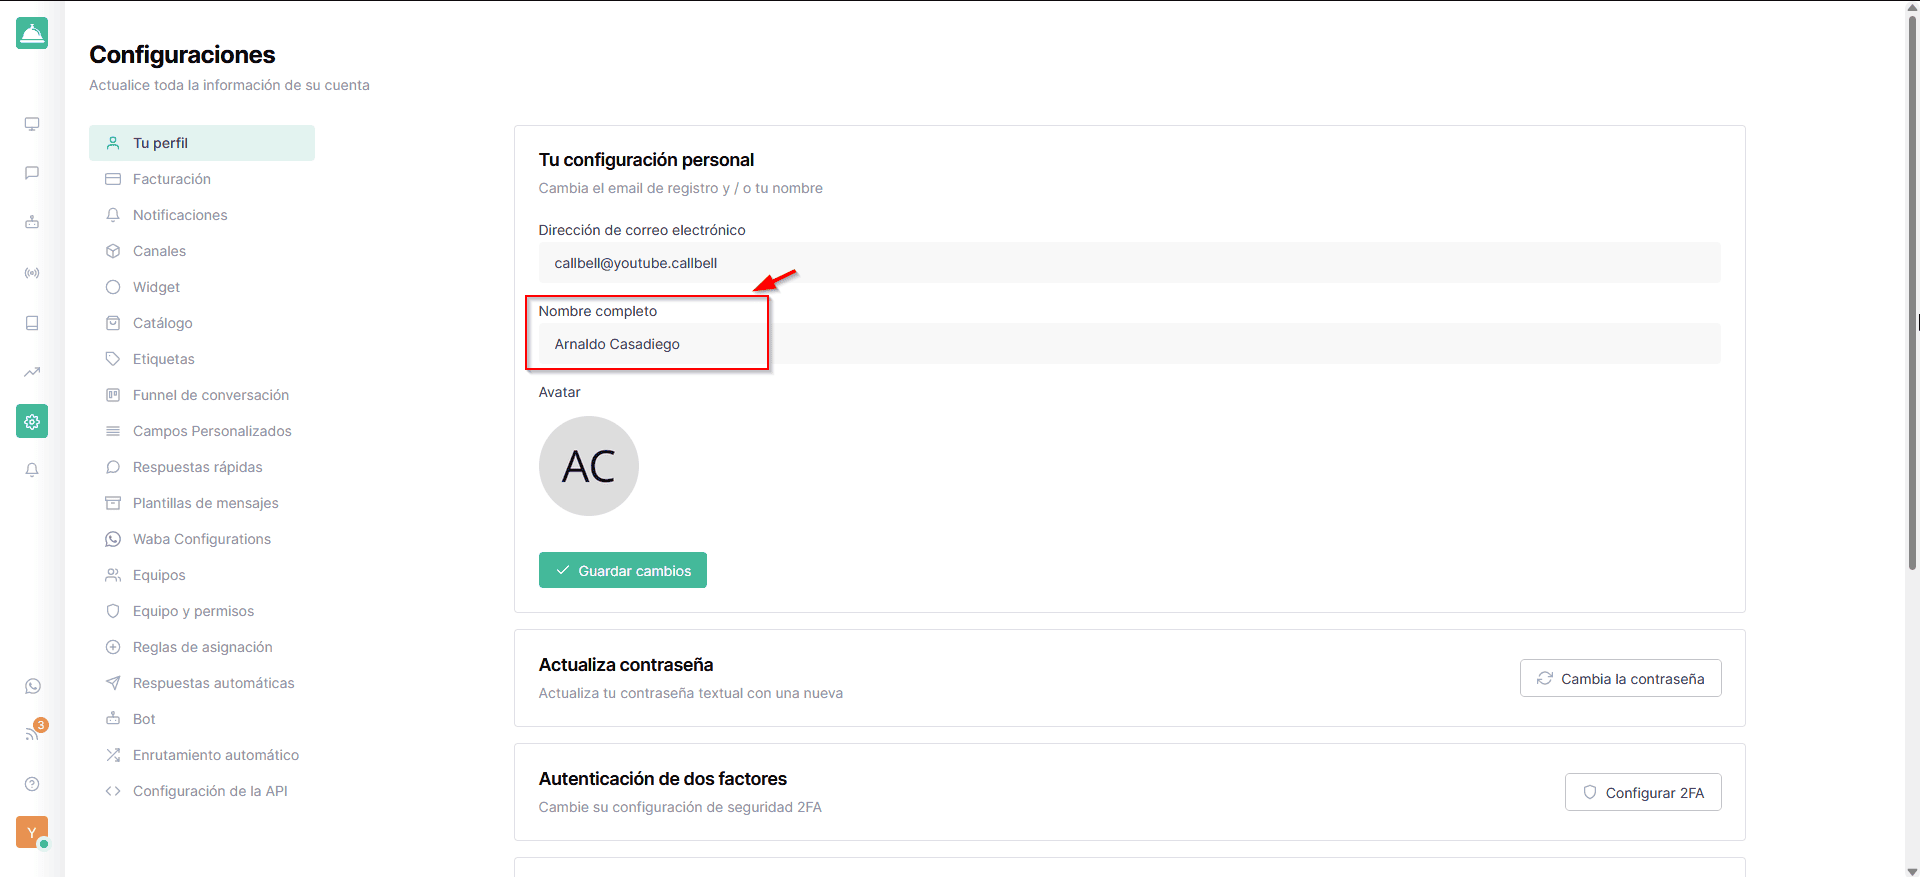Image resolution: width=1920 pixels, height=877 pixels.
Task: Click the orange Y user avatar
Action: pos(32,832)
